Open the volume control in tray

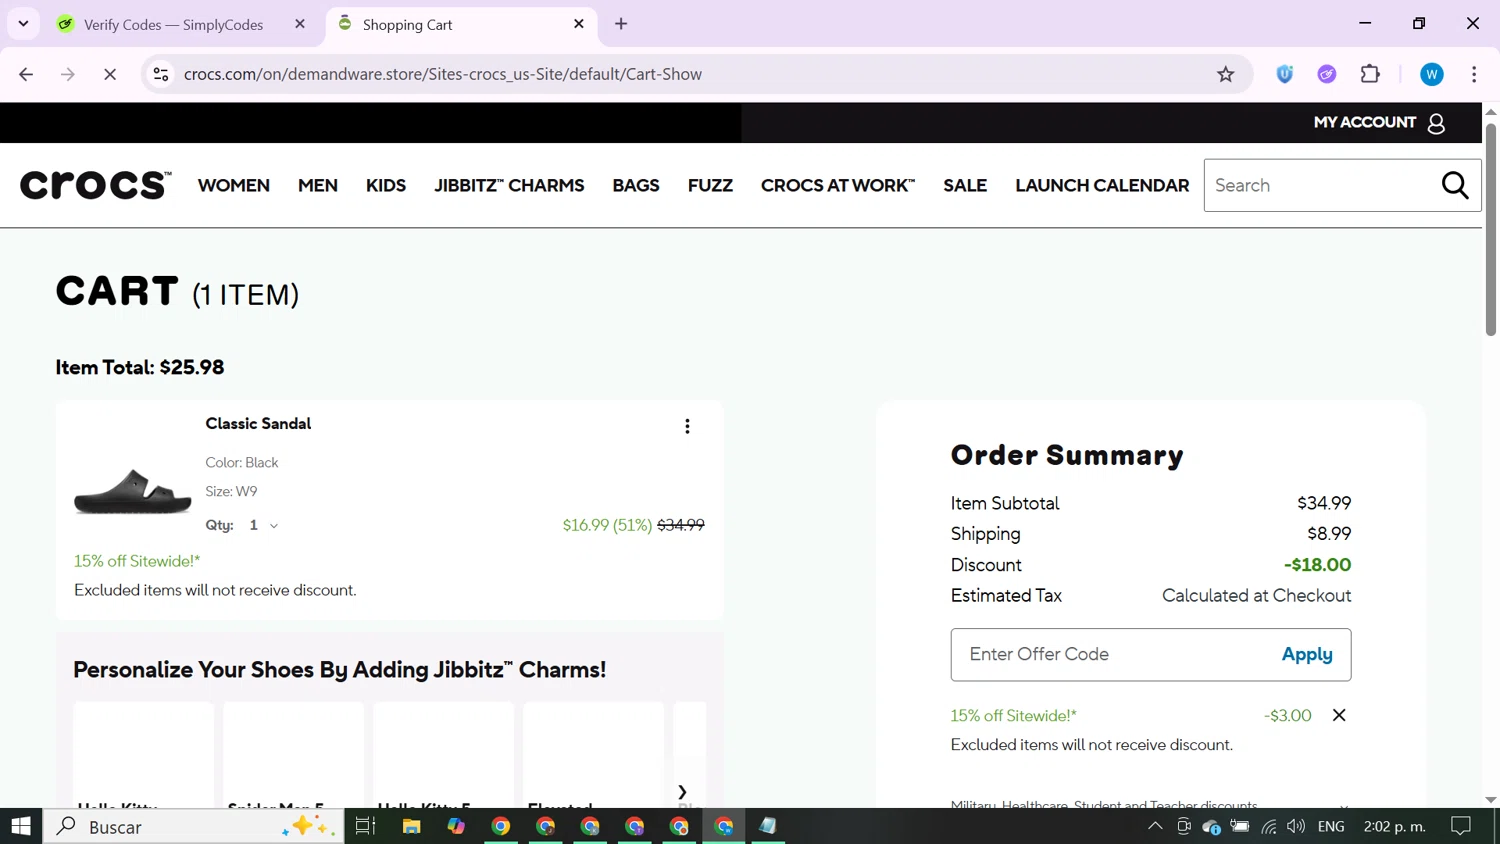click(1296, 826)
